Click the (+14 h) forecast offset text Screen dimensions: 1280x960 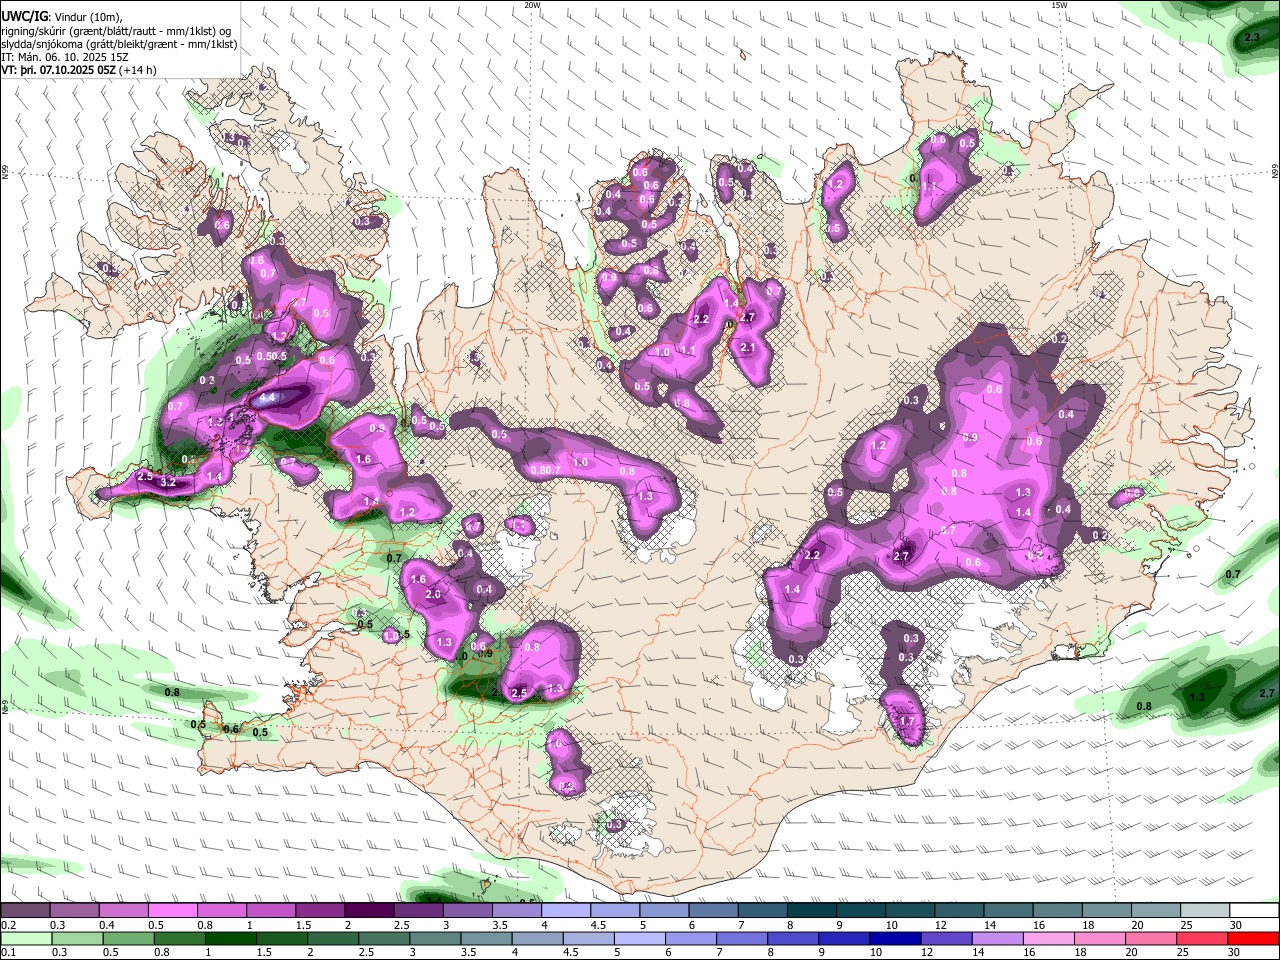137,71
